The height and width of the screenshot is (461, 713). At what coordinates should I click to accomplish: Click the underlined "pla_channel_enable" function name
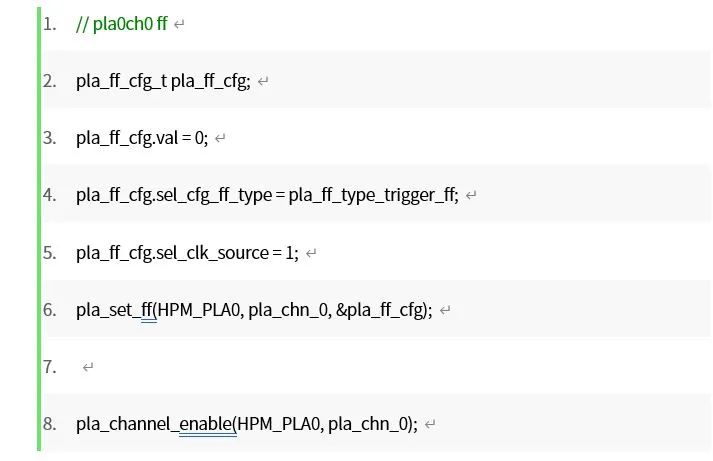(x=153, y=424)
